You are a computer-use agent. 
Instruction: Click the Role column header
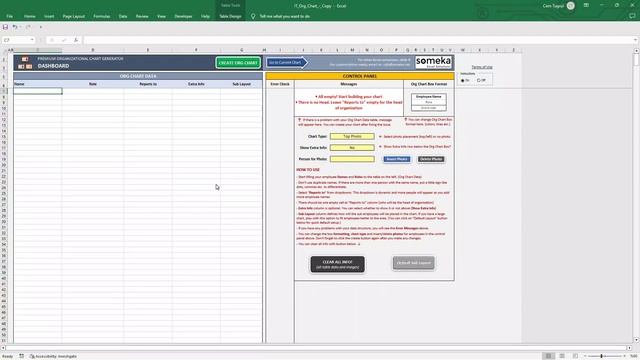(x=93, y=84)
